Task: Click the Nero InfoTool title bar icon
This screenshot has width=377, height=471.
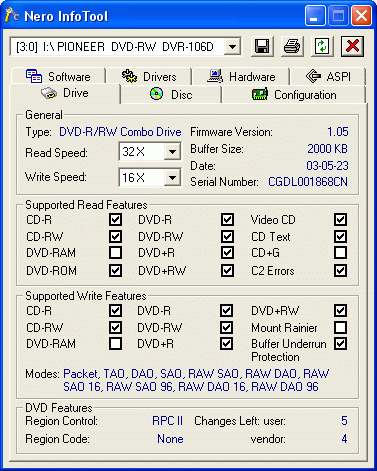Action: click(13, 15)
